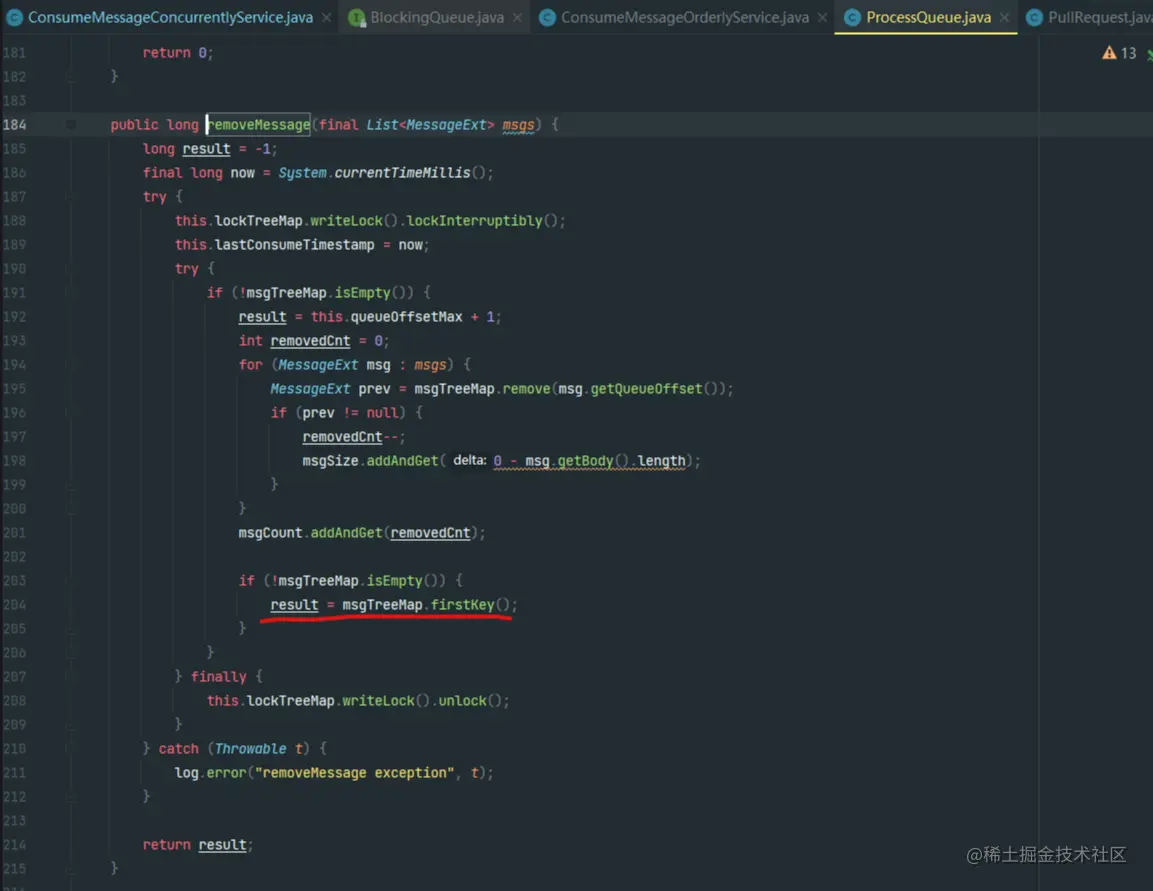The height and width of the screenshot is (891, 1153).
Task: Click removedCnt-- on line 197
Action: [x=351, y=437]
